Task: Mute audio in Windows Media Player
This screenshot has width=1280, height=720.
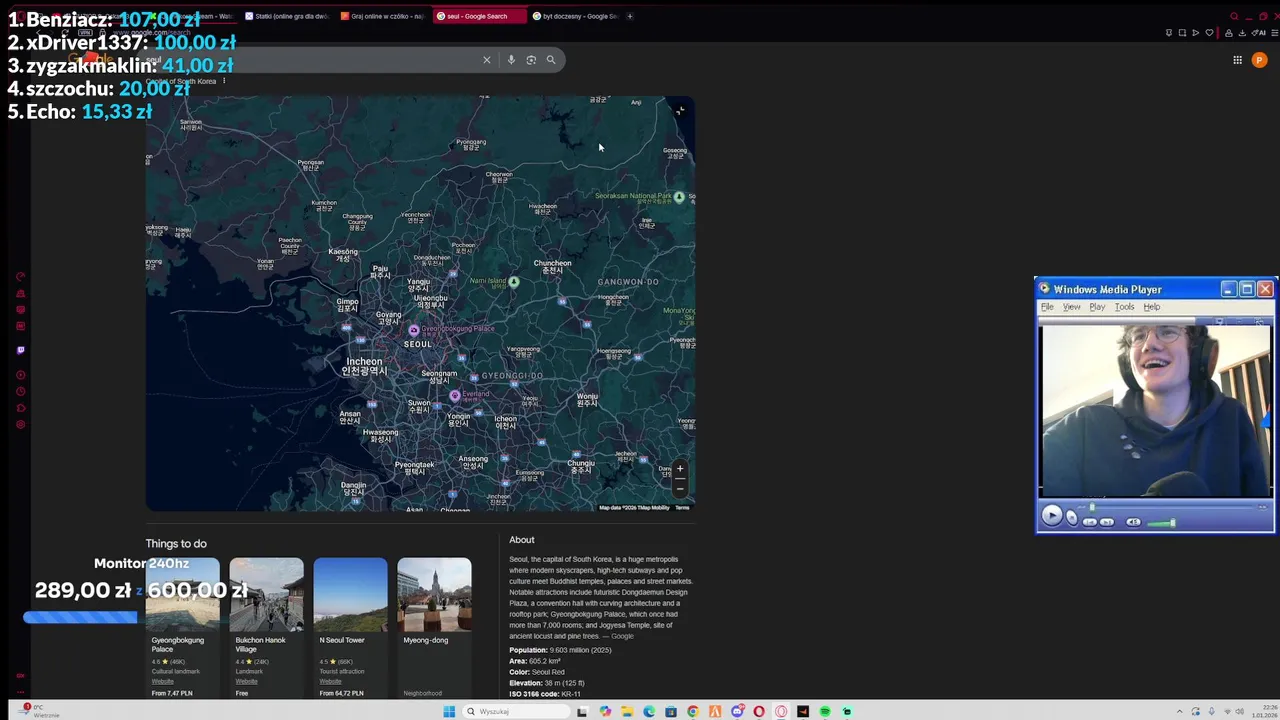Action: coord(1133,522)
